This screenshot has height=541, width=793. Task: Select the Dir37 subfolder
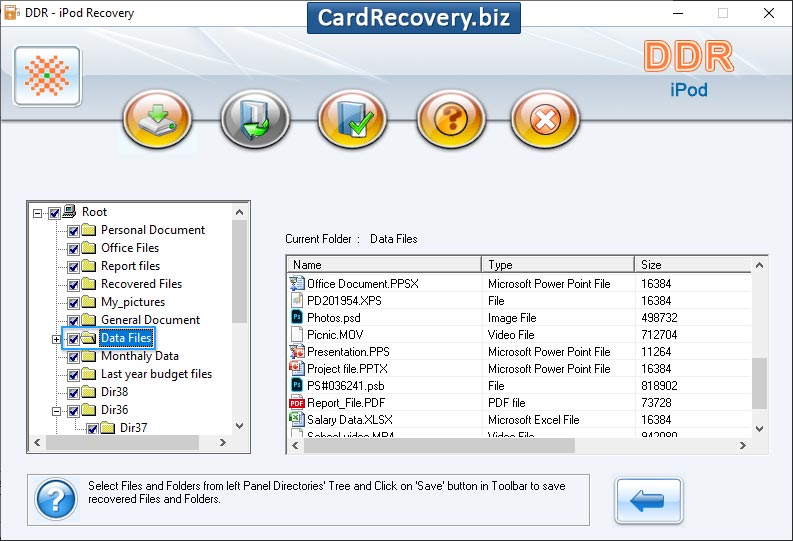tap(134, 428)
